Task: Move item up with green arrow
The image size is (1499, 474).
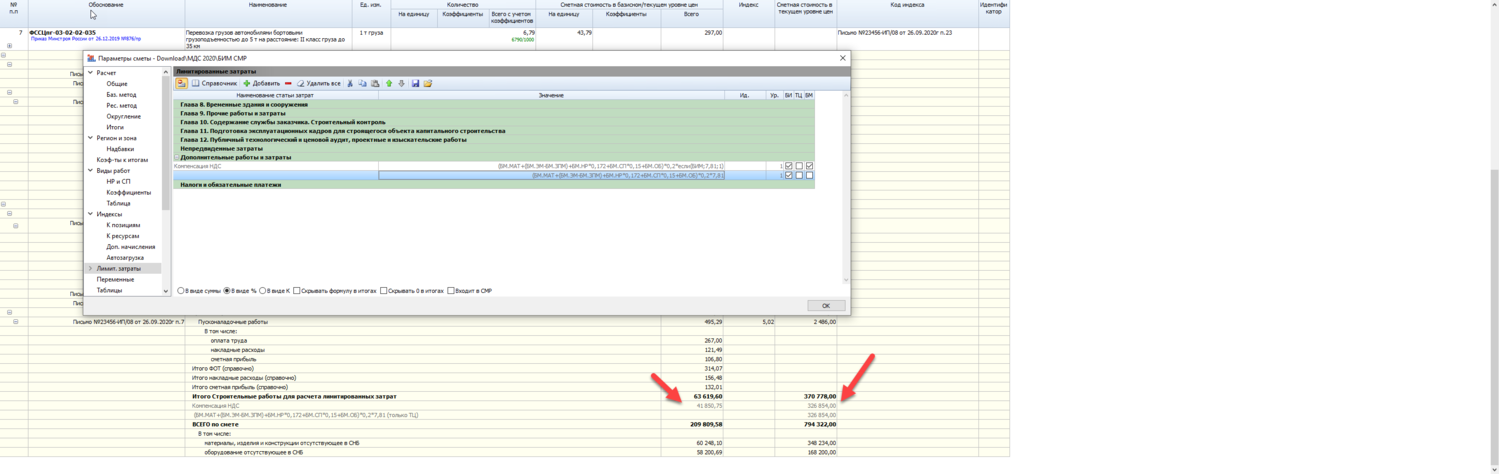Action: (x=389, y=84)
